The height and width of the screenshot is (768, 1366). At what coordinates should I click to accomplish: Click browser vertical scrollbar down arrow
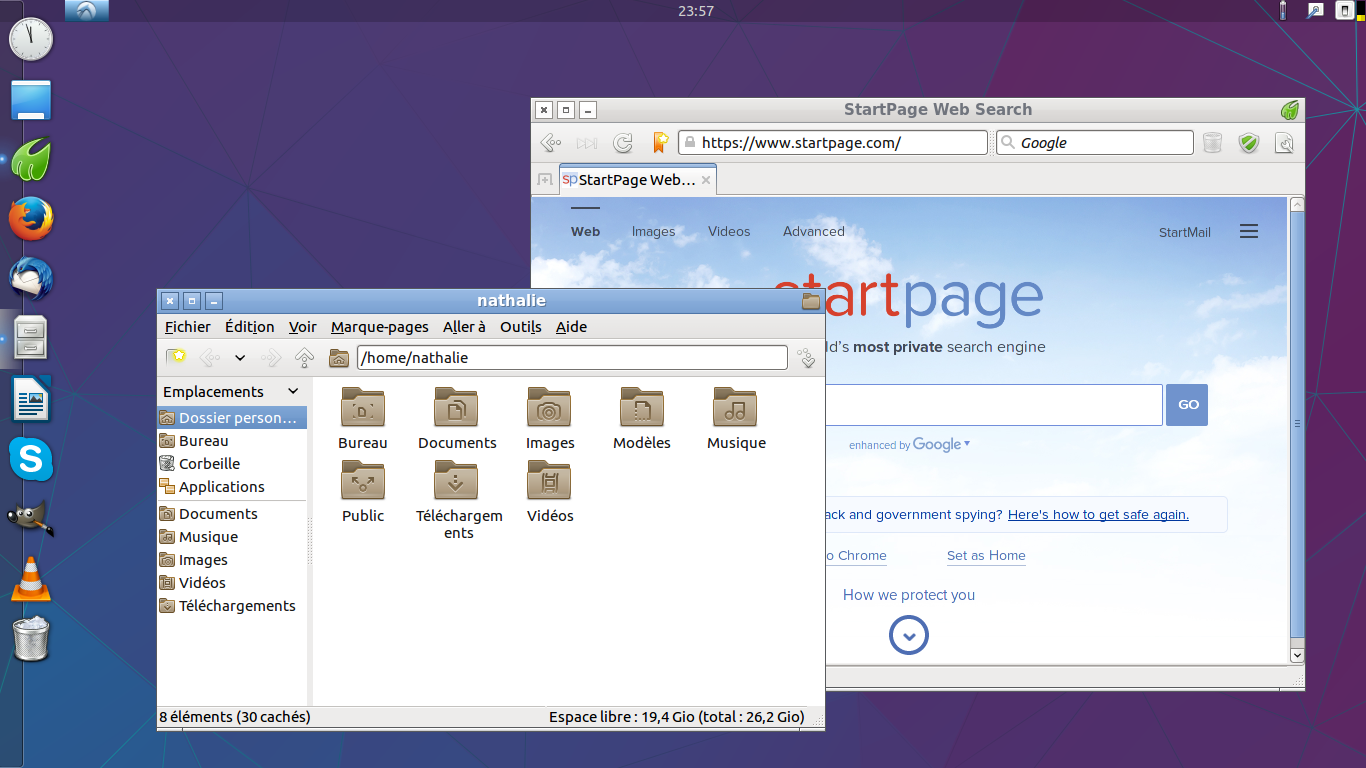(1297, 655)
